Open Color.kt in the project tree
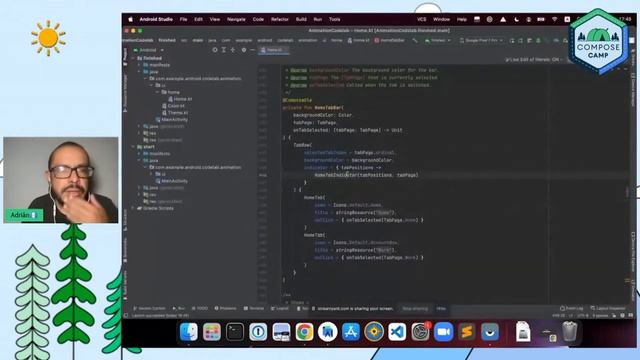The image size is (640, 360). pyautogui.click(x=173, y=106)
